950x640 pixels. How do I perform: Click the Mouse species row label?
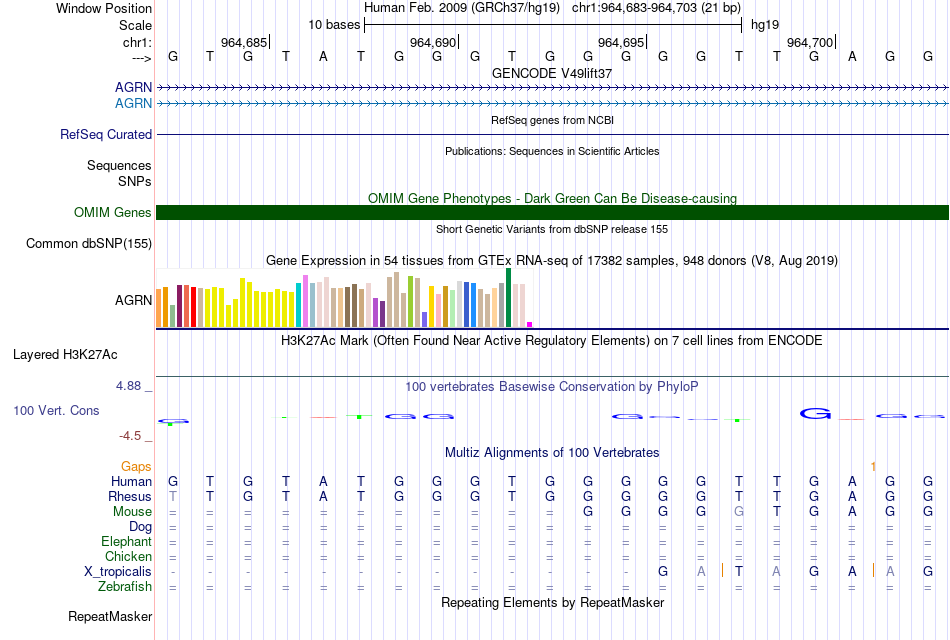click(x=132, y=512)
